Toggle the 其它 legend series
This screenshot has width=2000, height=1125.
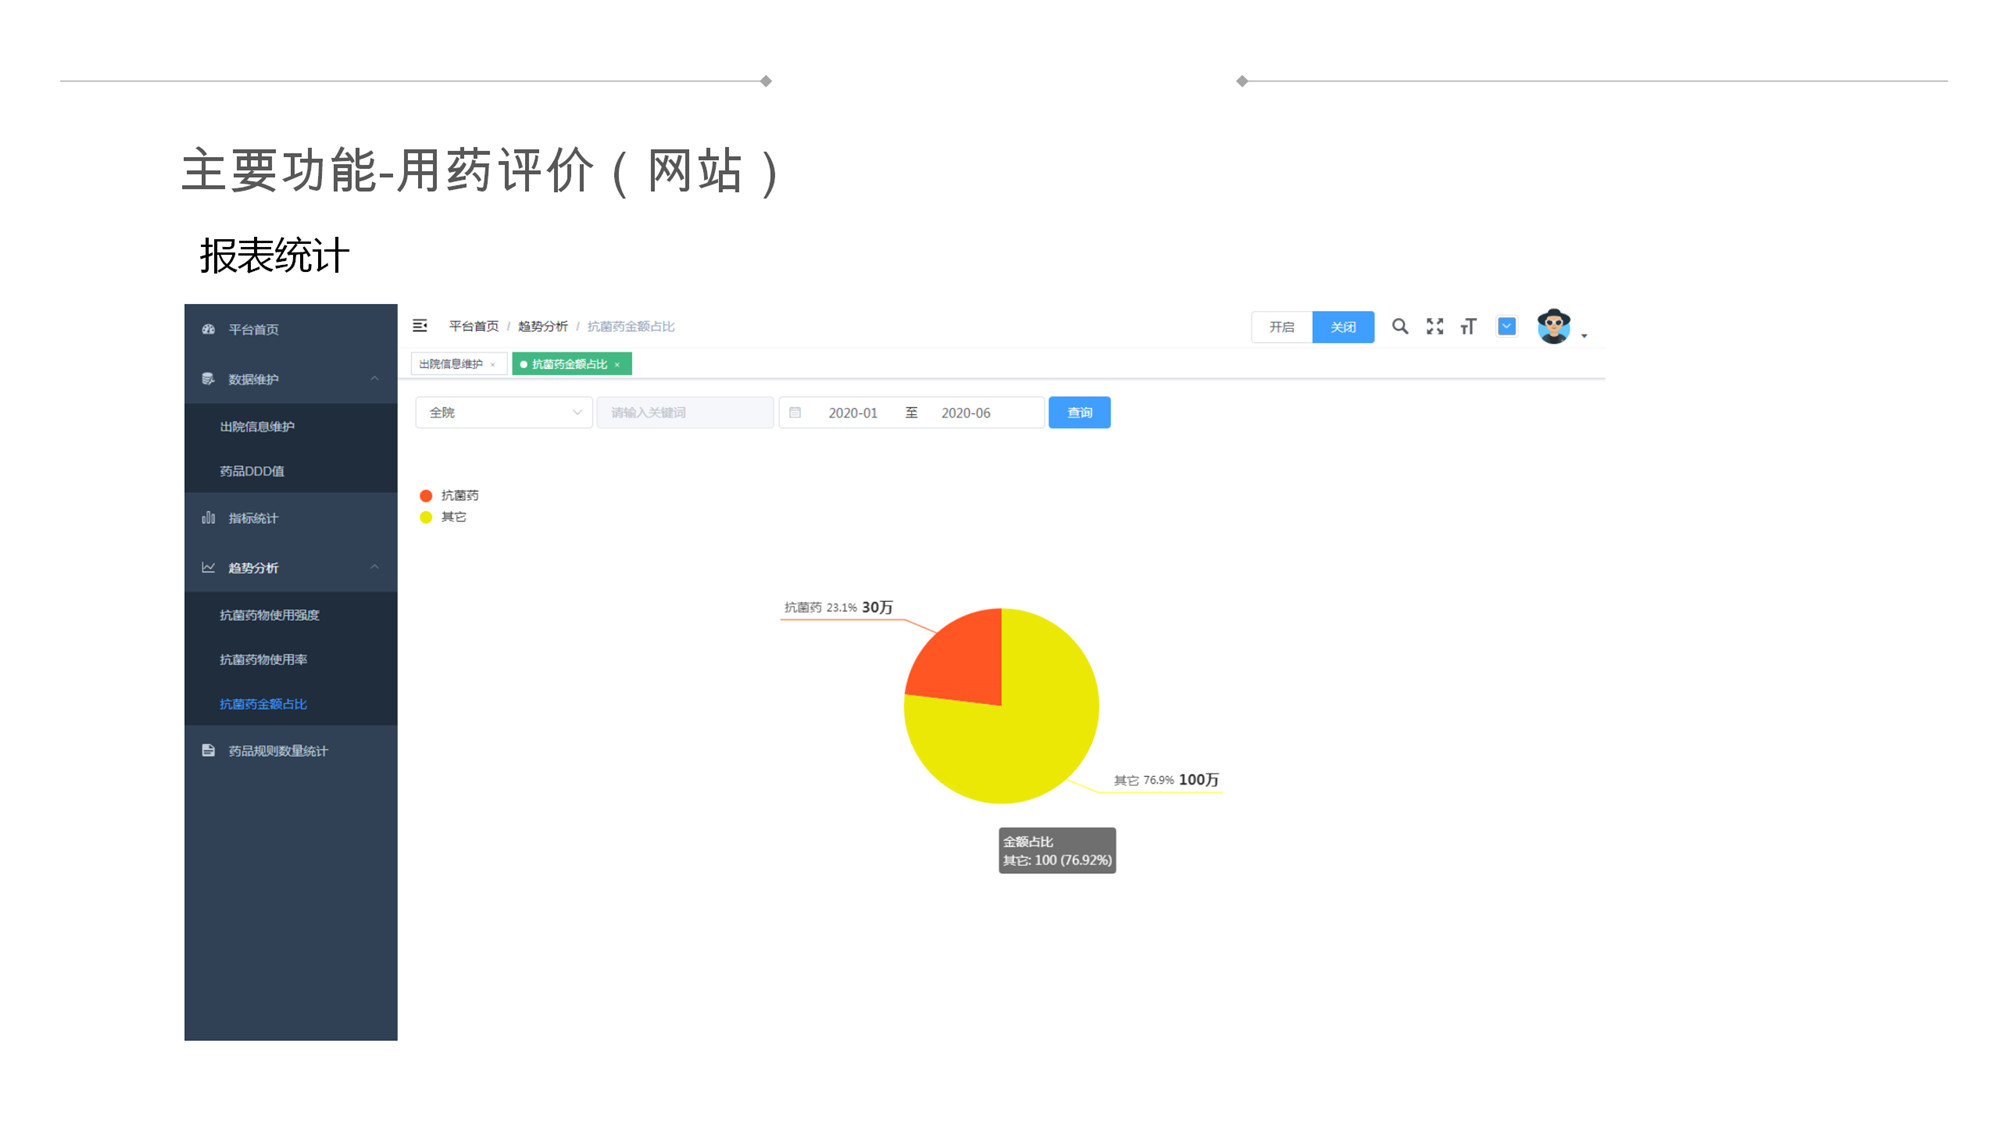pyautogui.click(x=443, y=517)
